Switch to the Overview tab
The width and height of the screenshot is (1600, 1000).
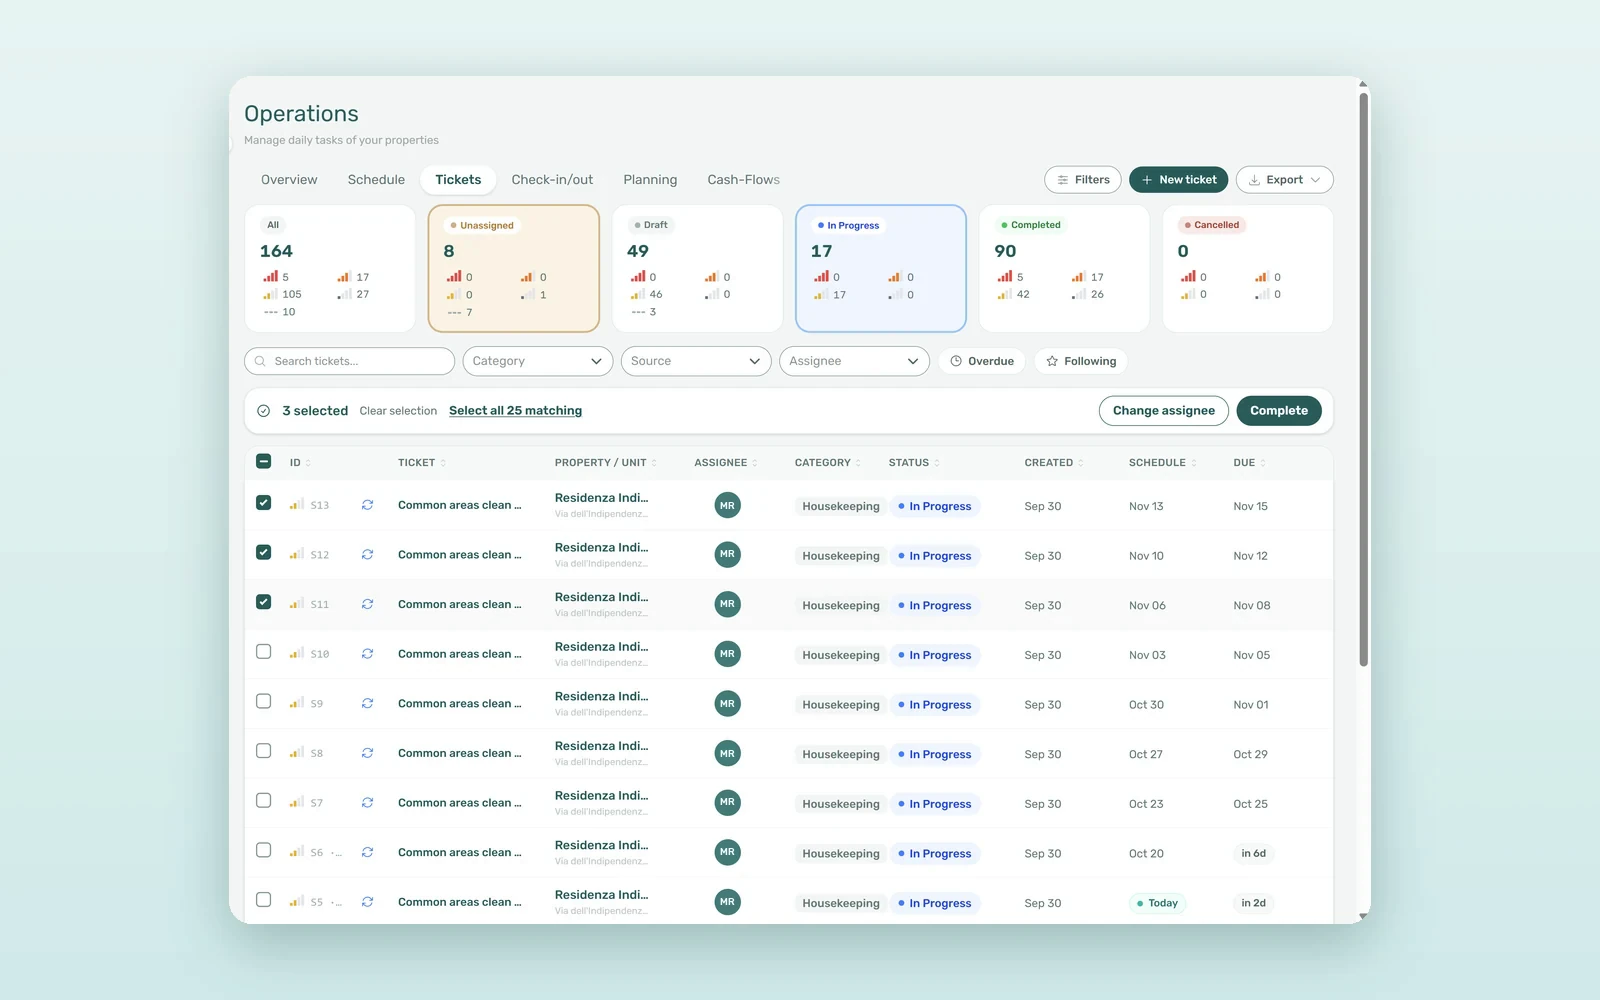tap(289, 180)
